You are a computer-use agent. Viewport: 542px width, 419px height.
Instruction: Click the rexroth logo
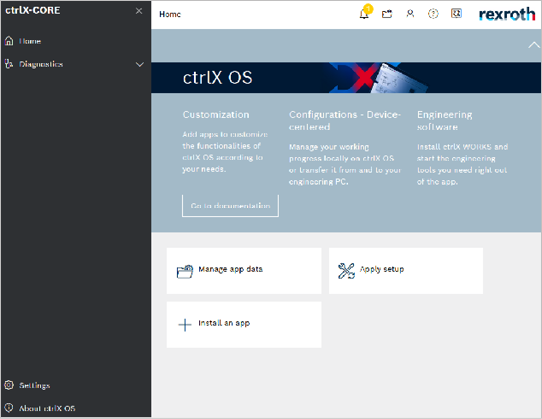[x=507, y=15]
